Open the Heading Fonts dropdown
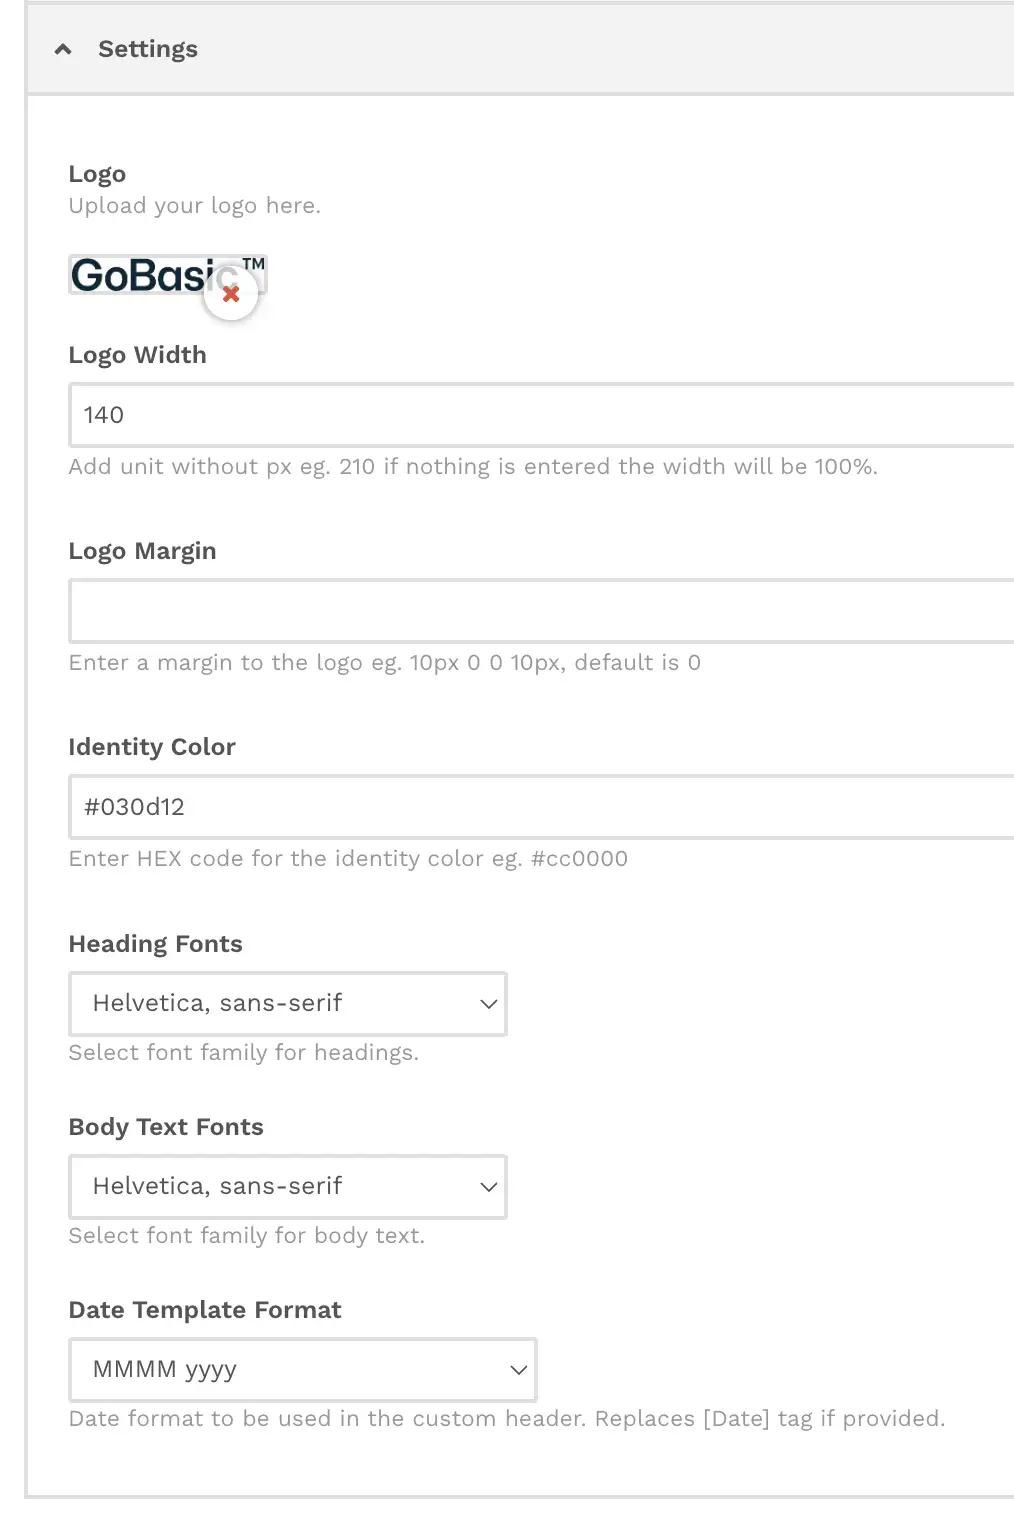 (288, 1004)
